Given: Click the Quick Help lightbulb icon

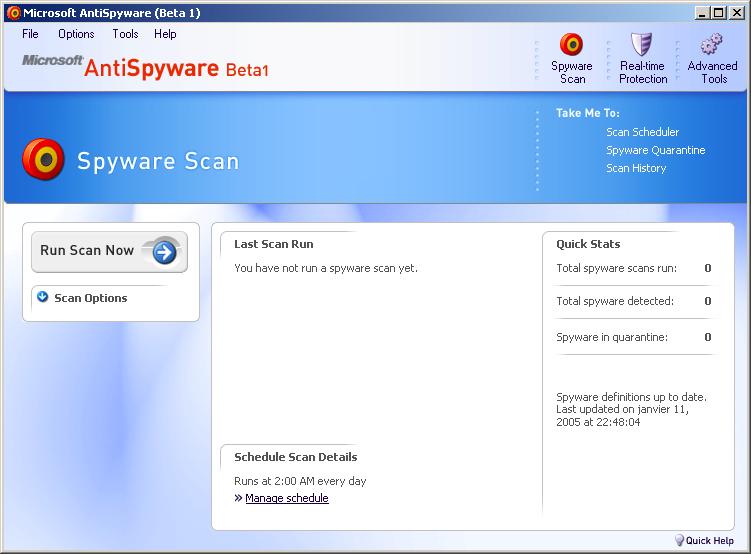Looking at the screenshot, I should (679, 540).
